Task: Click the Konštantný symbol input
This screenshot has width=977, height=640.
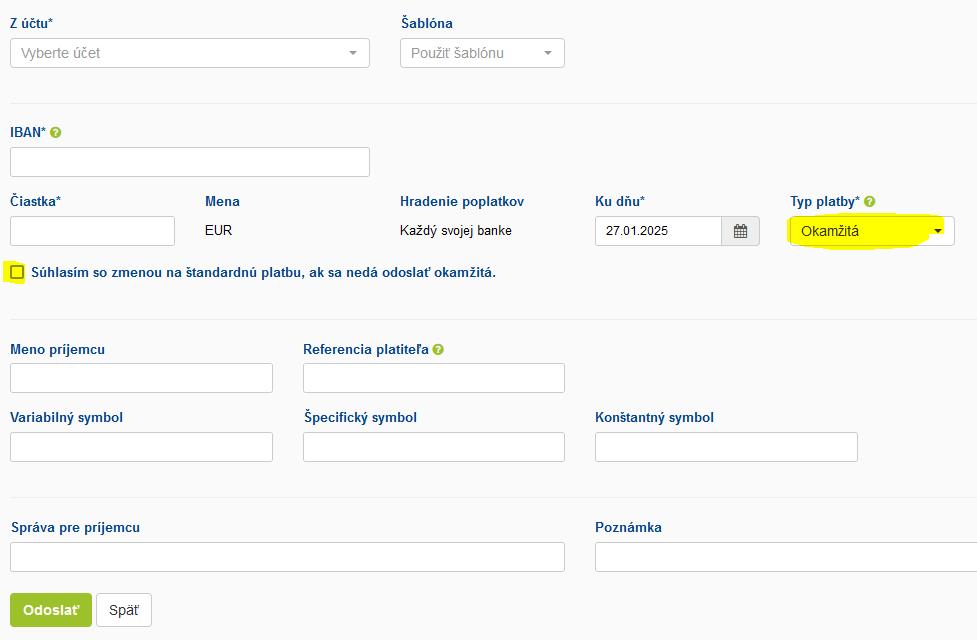Action: point(726,447)
